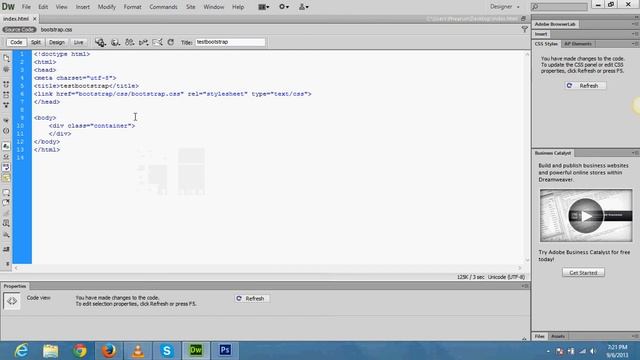The image size is (640, 360).
Task: Open Recent Snippets icon
Action: [x=6, y=223]
